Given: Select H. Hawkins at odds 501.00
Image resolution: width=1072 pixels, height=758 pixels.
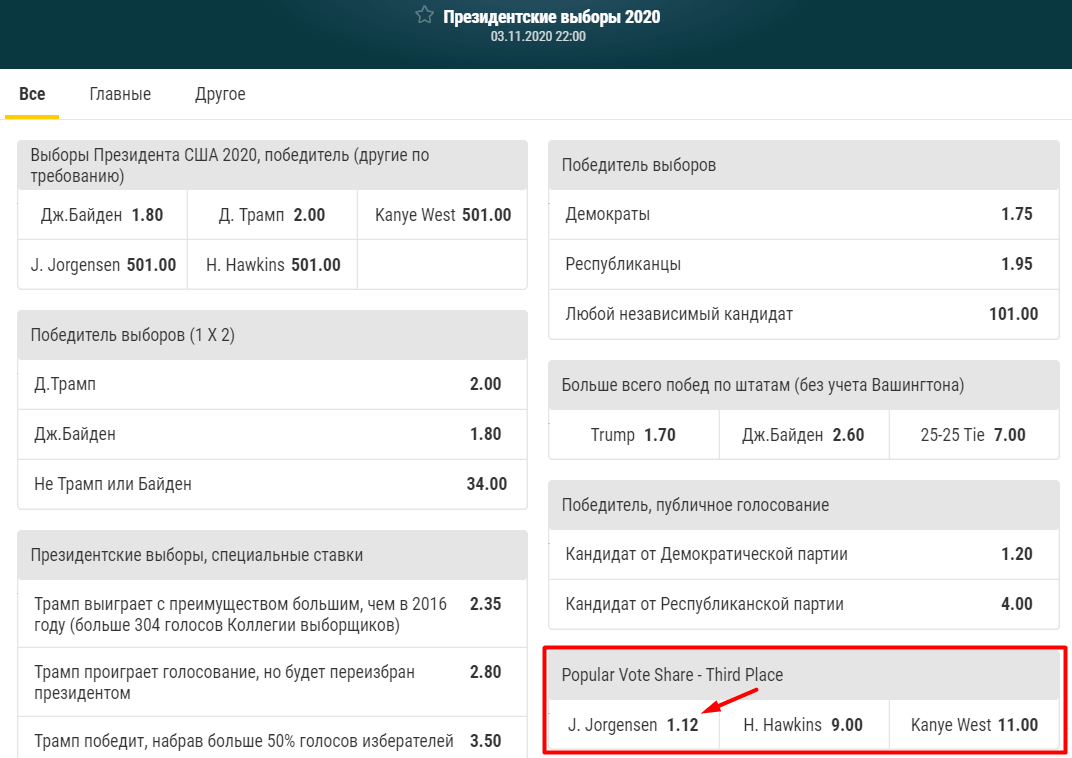Looking at the screenshot, I should tap(272, 265).
